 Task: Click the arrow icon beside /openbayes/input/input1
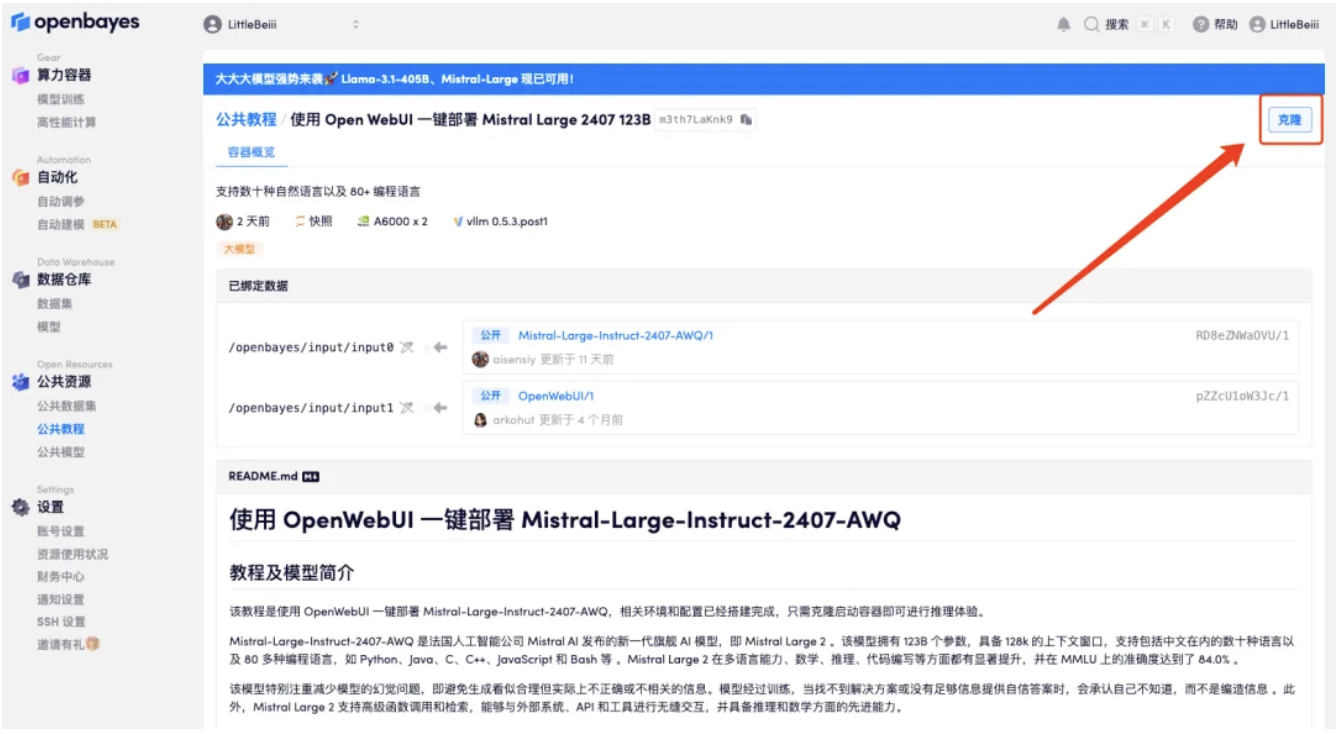[439, 408]
